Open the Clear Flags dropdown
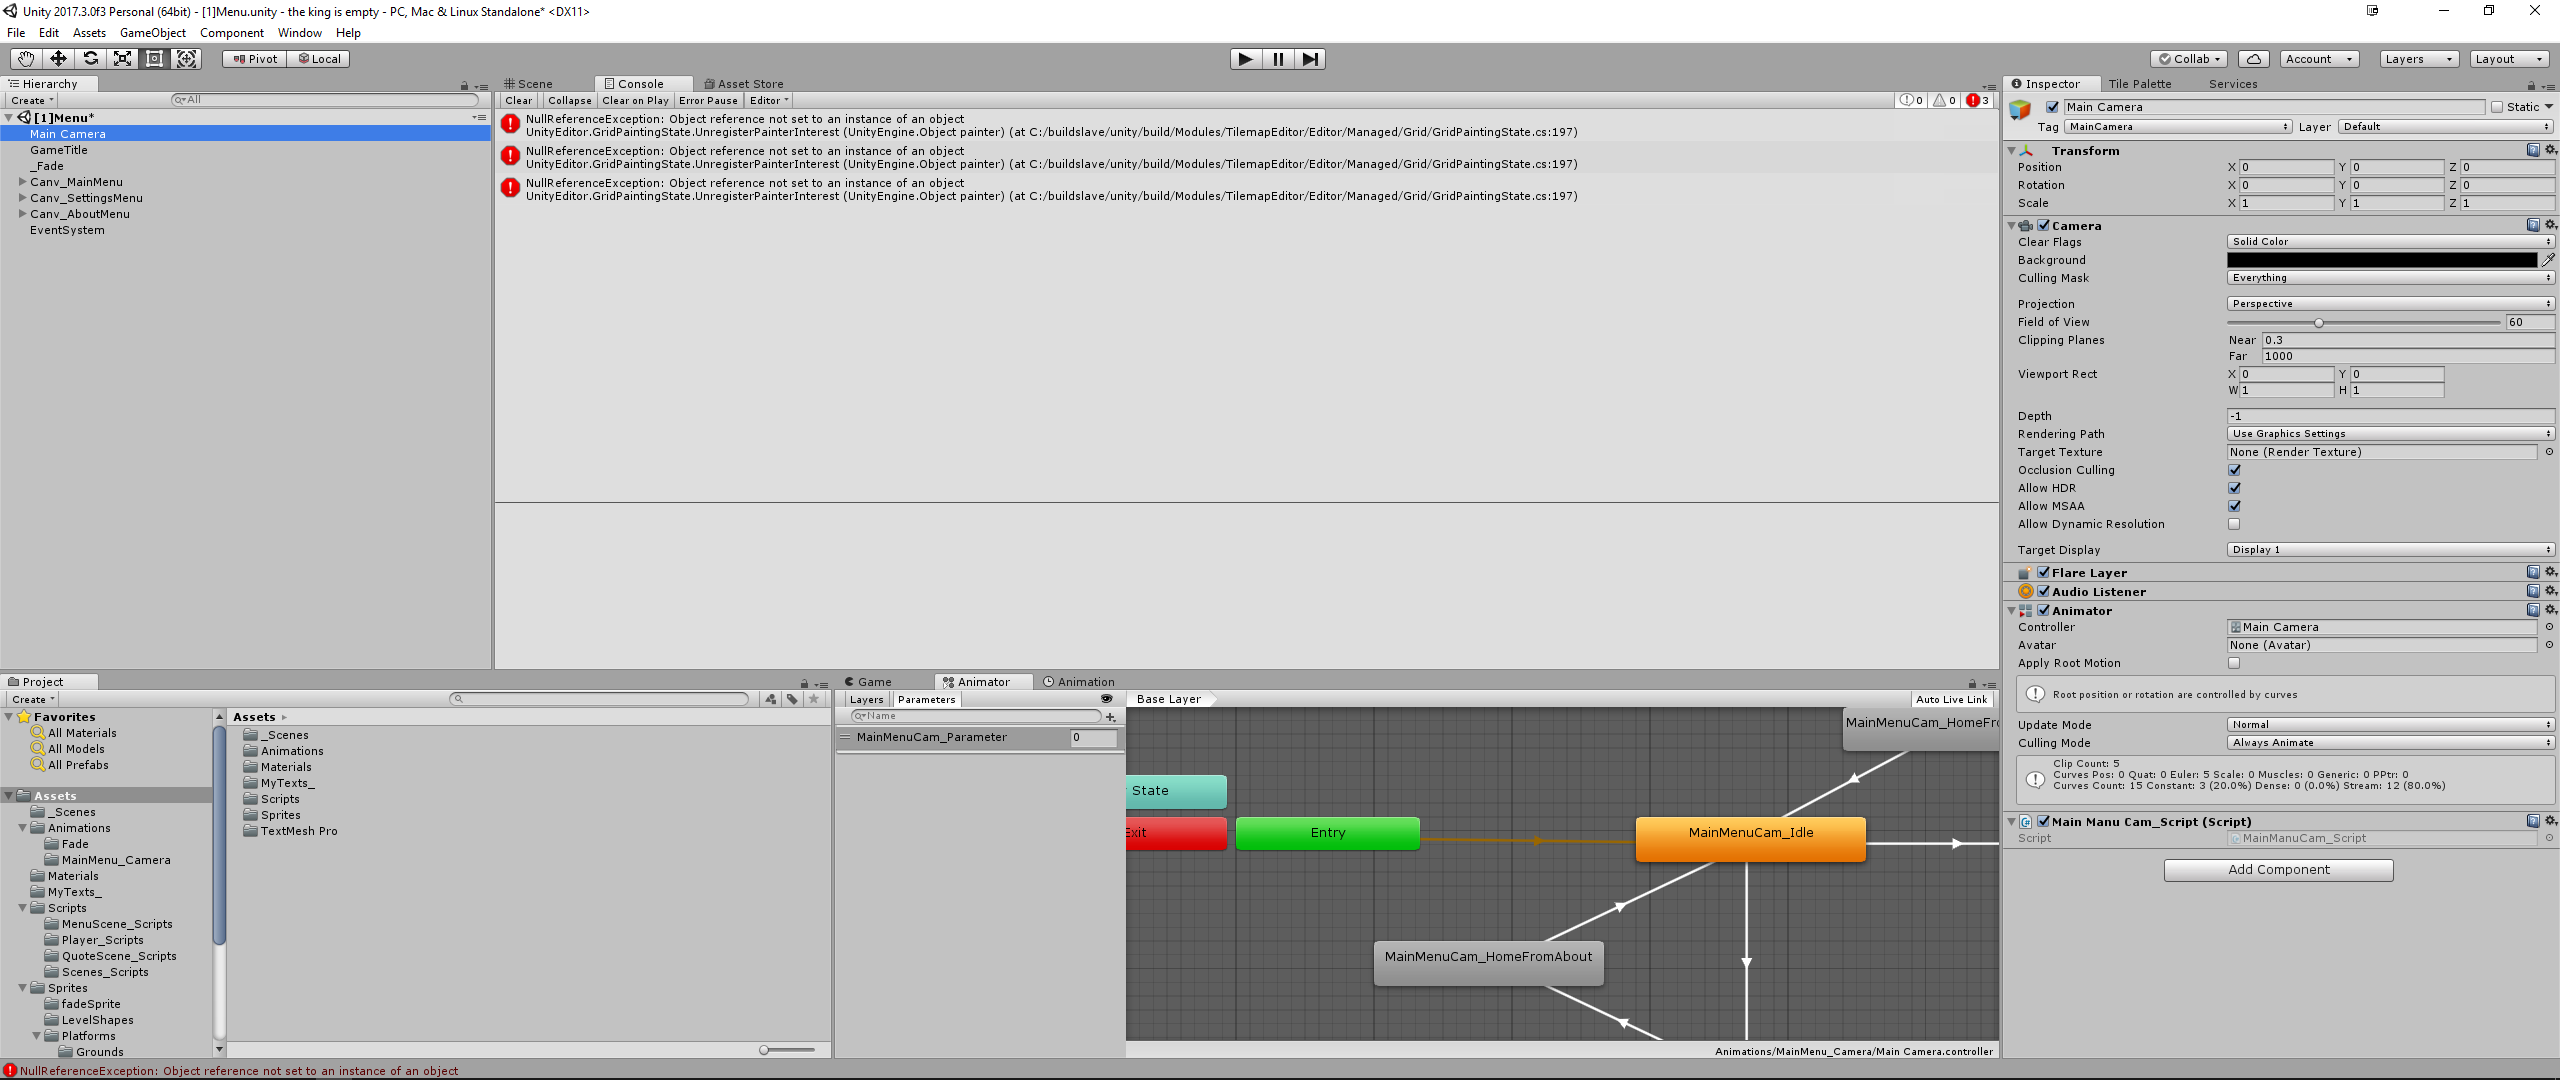Image resolution: width=2560 pixels, height=1080 pixels. [x=2390, y=242]
